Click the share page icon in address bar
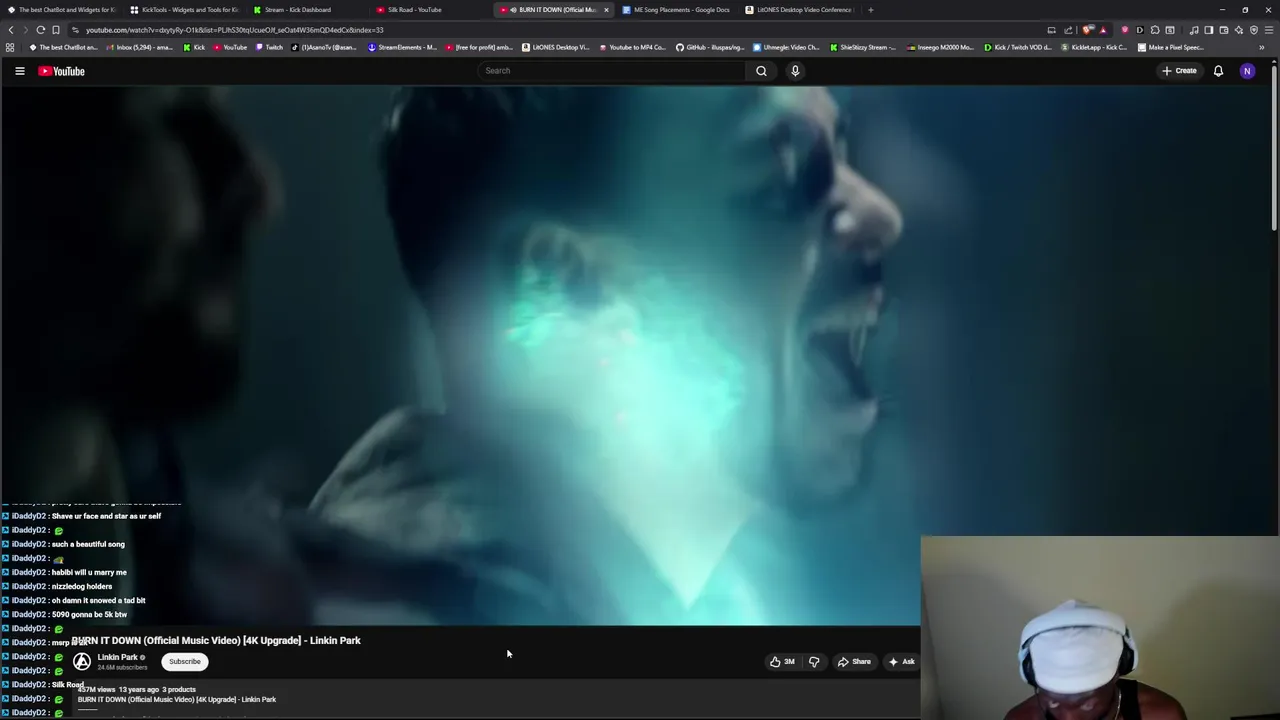The image size is (1280, 720). tap(1068, 30)
